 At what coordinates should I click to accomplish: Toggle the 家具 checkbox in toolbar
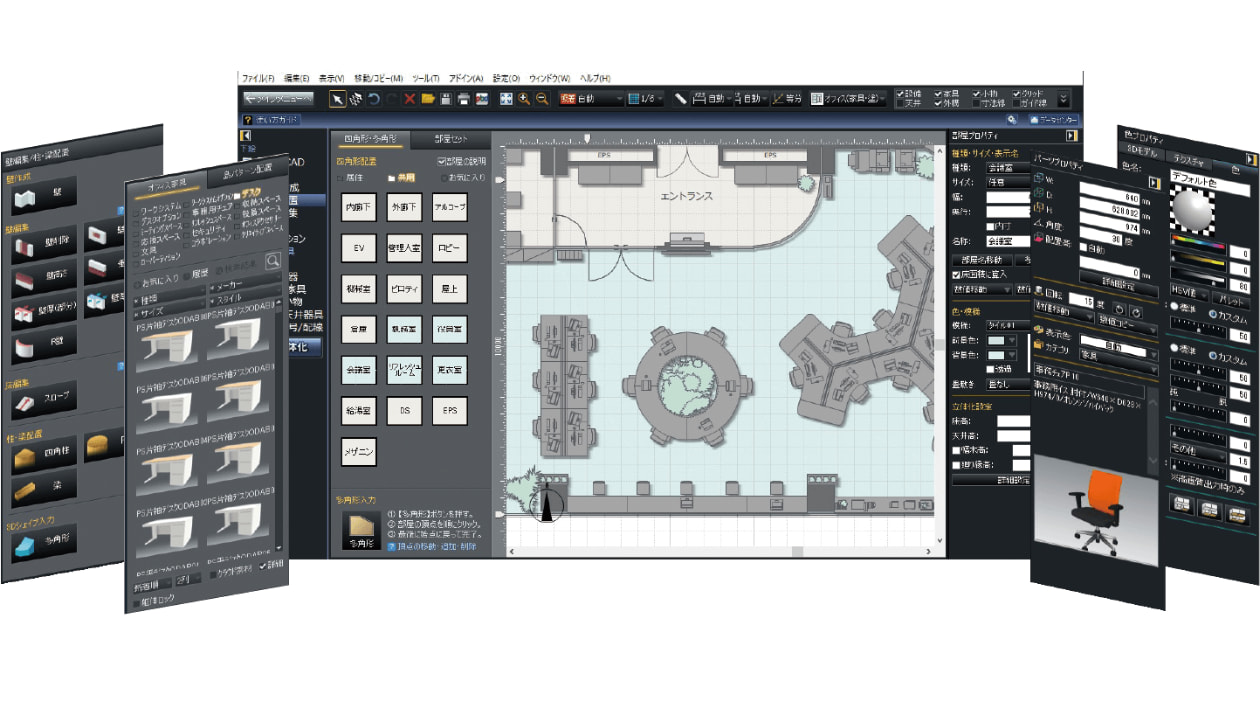tap(940, 93)
